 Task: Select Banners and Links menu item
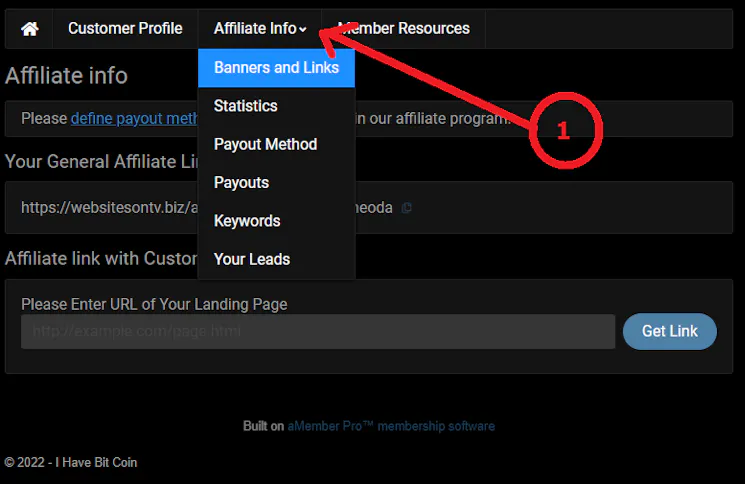[x=276, y=68]
